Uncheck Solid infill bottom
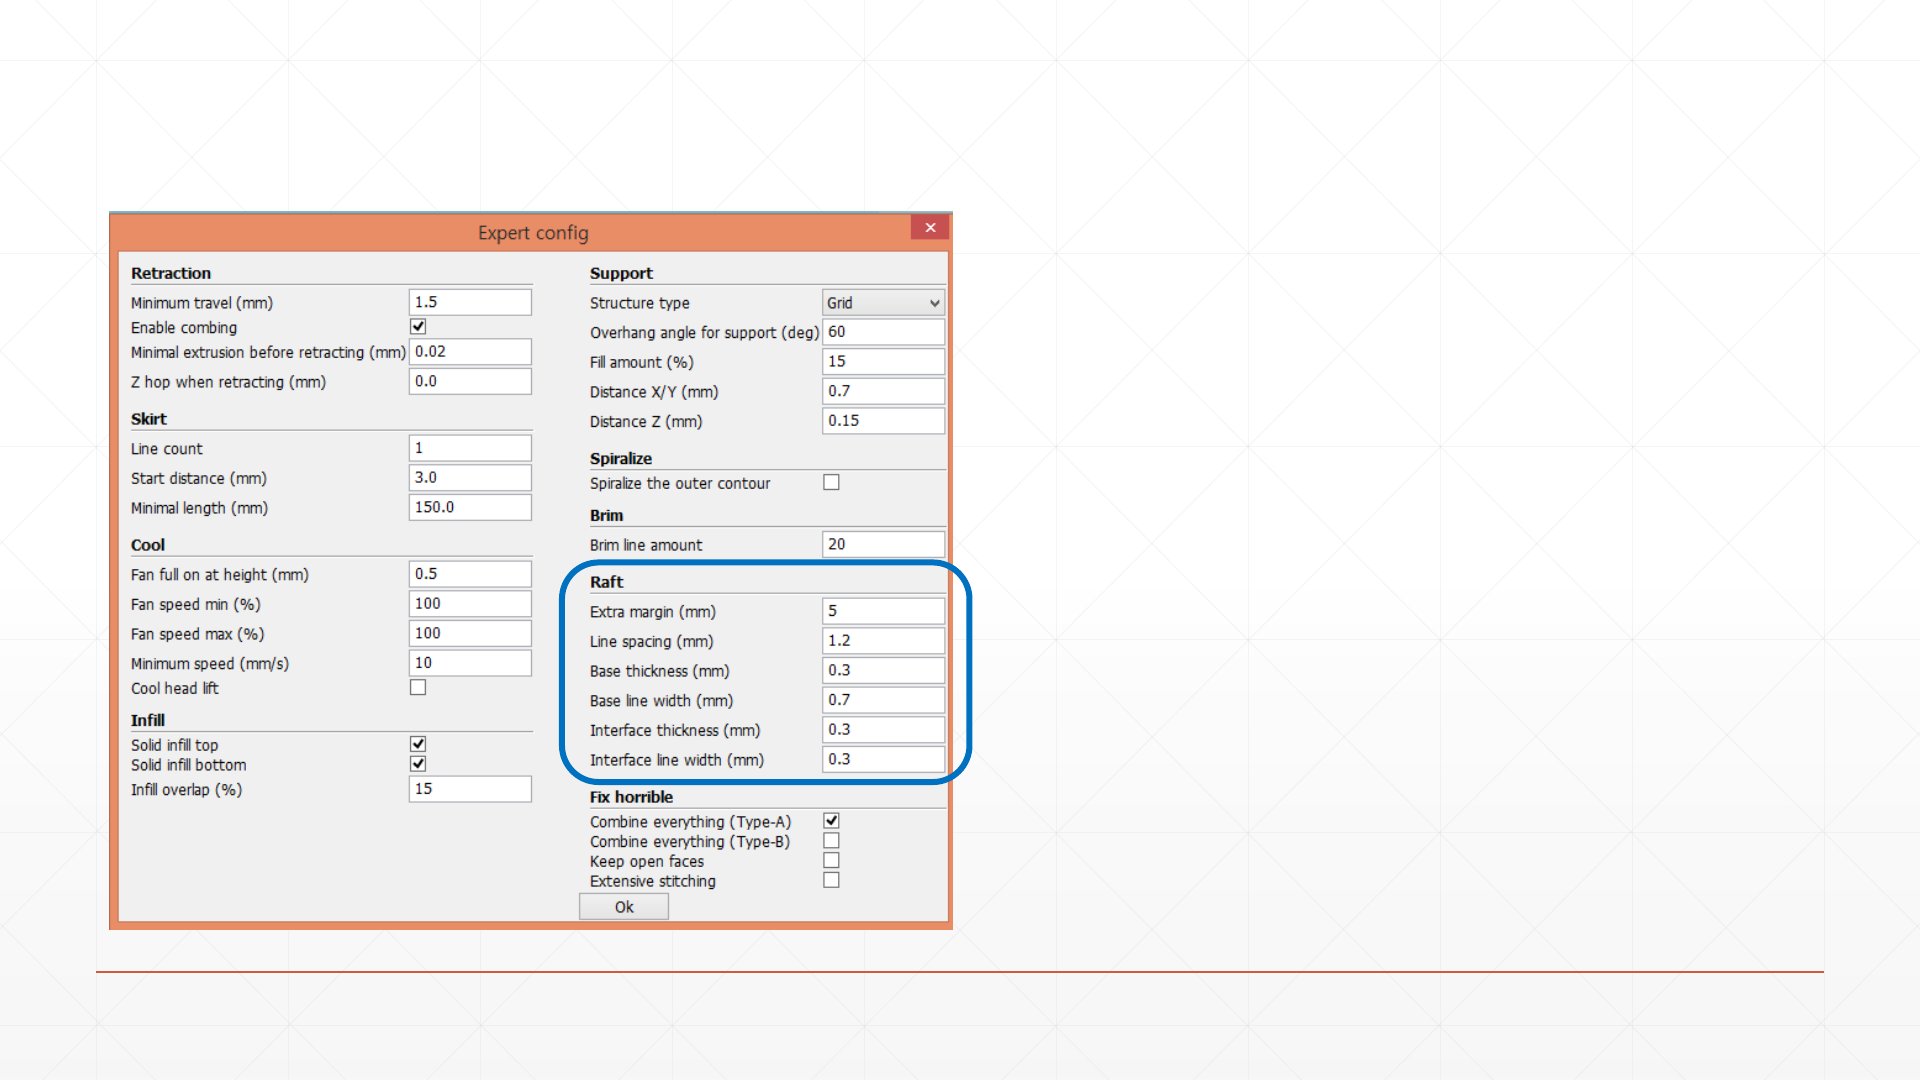Viewport: 1920px width, 1080px height. [x=418, y=764]
